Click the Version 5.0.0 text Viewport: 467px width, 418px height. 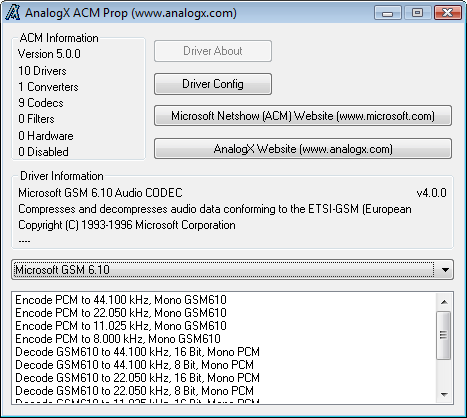[49, 54]
